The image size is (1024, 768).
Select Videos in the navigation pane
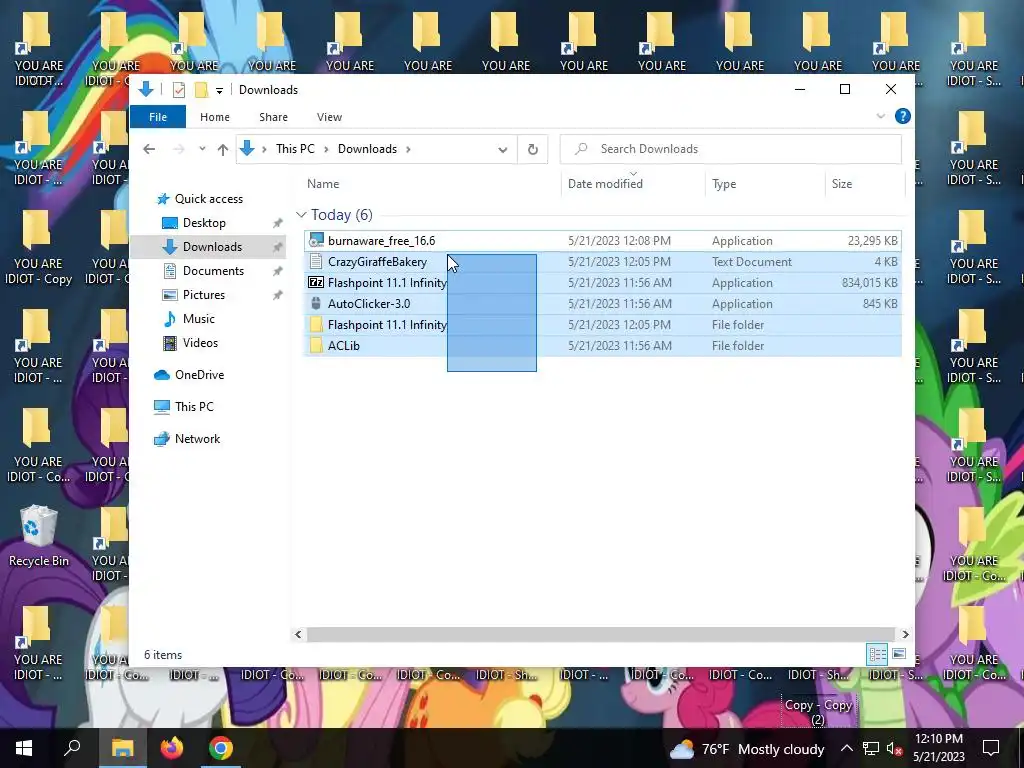(x=200, y=343)
